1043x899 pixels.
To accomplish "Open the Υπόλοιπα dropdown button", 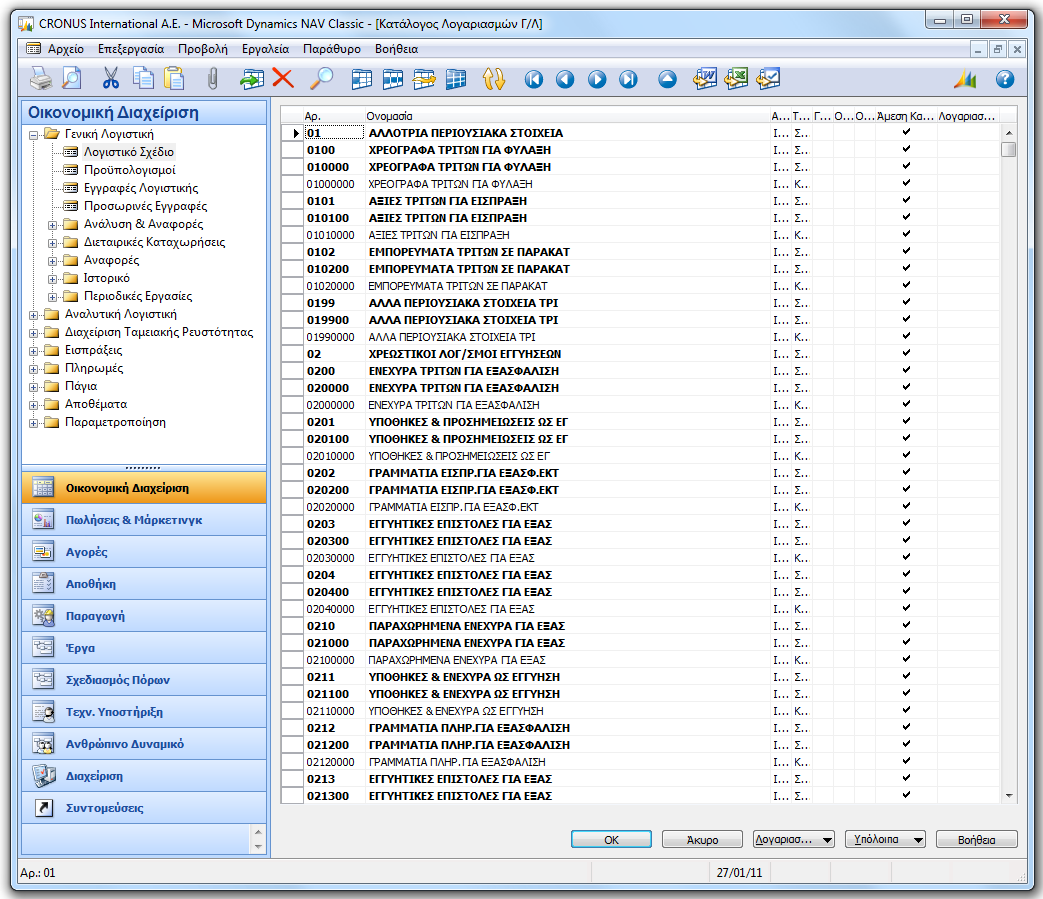I will [885, 839].
